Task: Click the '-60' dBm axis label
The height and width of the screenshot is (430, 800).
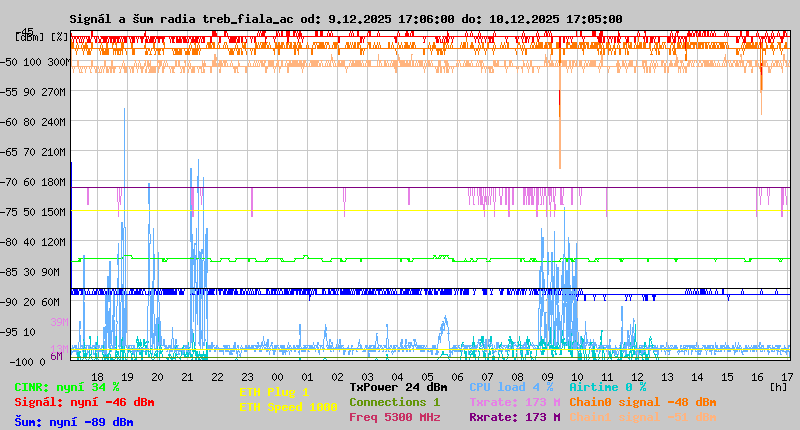Action: pos(9,122)
